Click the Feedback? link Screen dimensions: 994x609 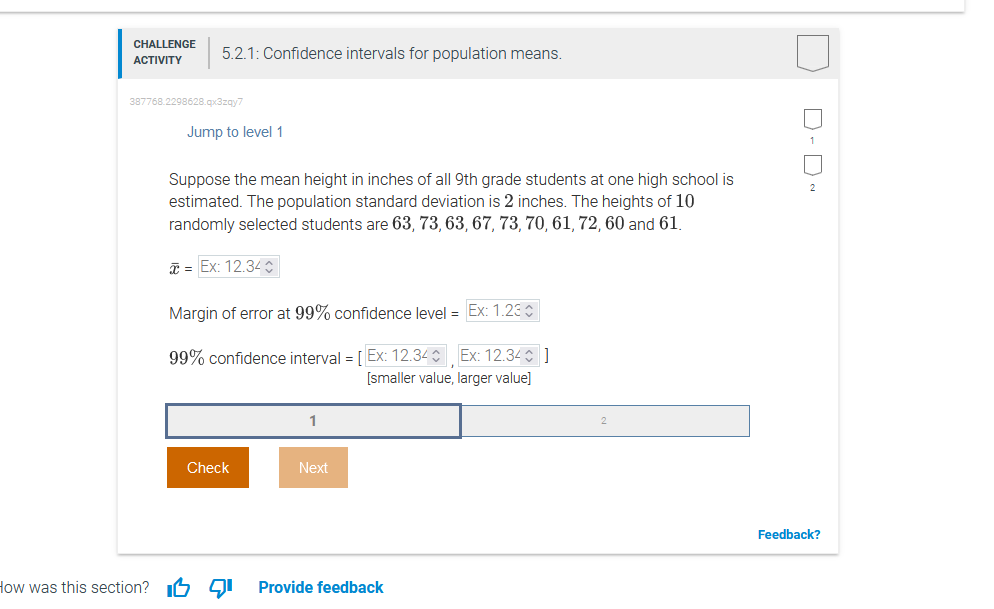pos(788,534)
